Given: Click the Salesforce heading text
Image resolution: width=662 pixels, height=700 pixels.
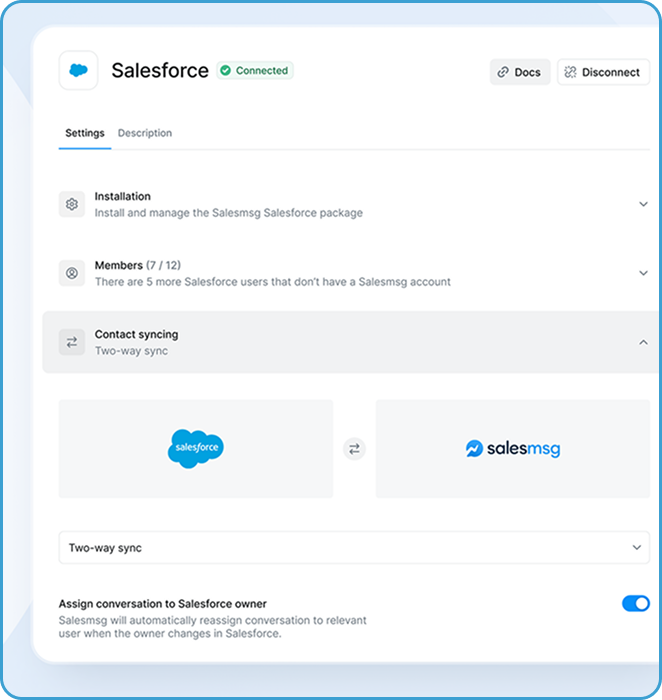Looking at the screenshot, I should click(160, 71).
